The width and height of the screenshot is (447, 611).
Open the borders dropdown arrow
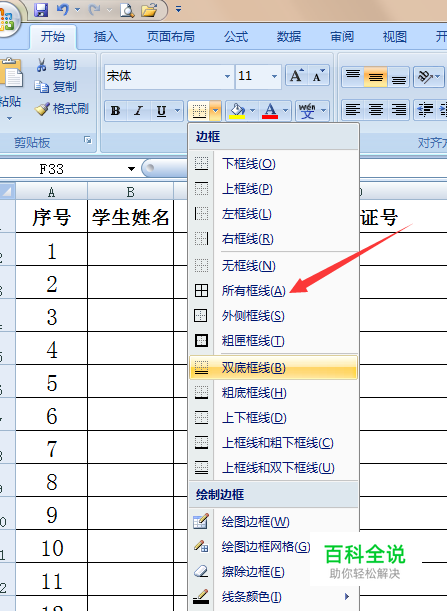pyautogui.click(x=216, y=111)
